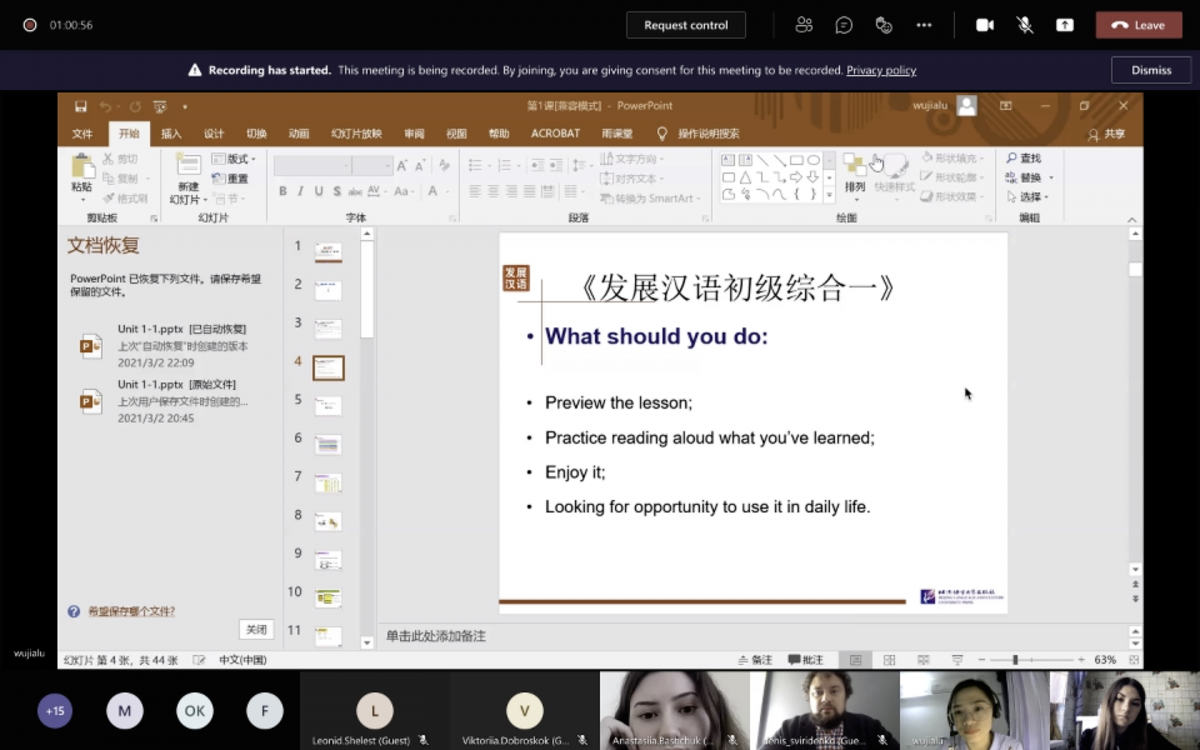
Task: Open the 替换 Replace dropdown
Action: coord(1030,178)
